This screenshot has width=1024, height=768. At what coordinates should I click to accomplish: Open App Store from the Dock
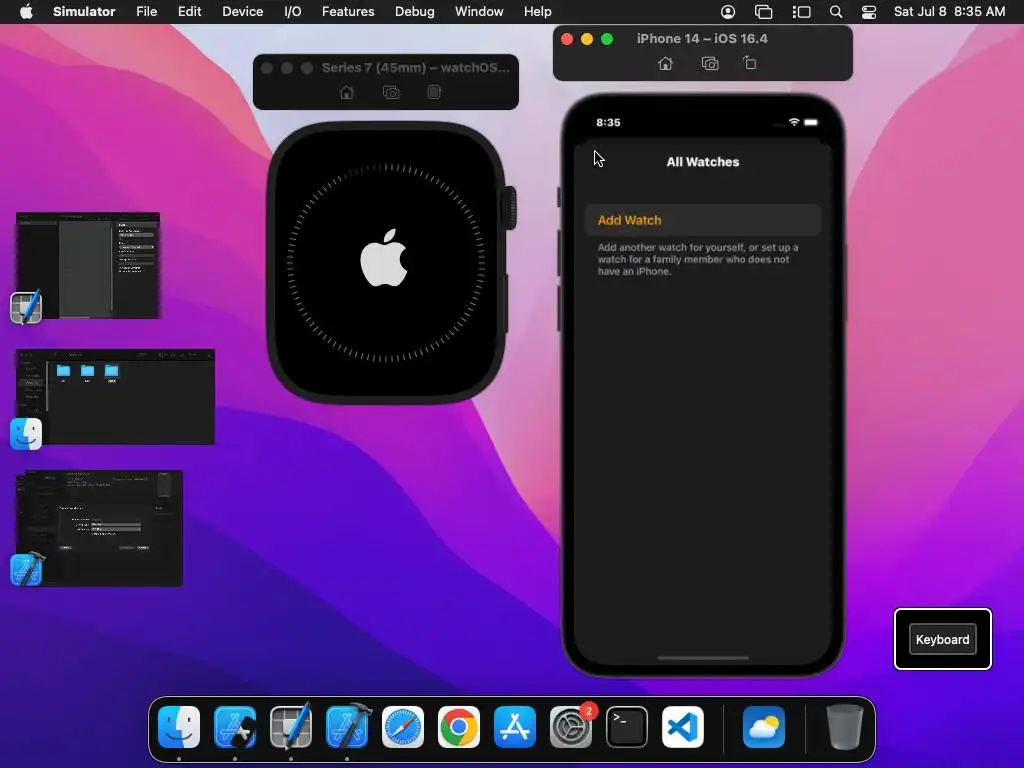click(515, 726)
